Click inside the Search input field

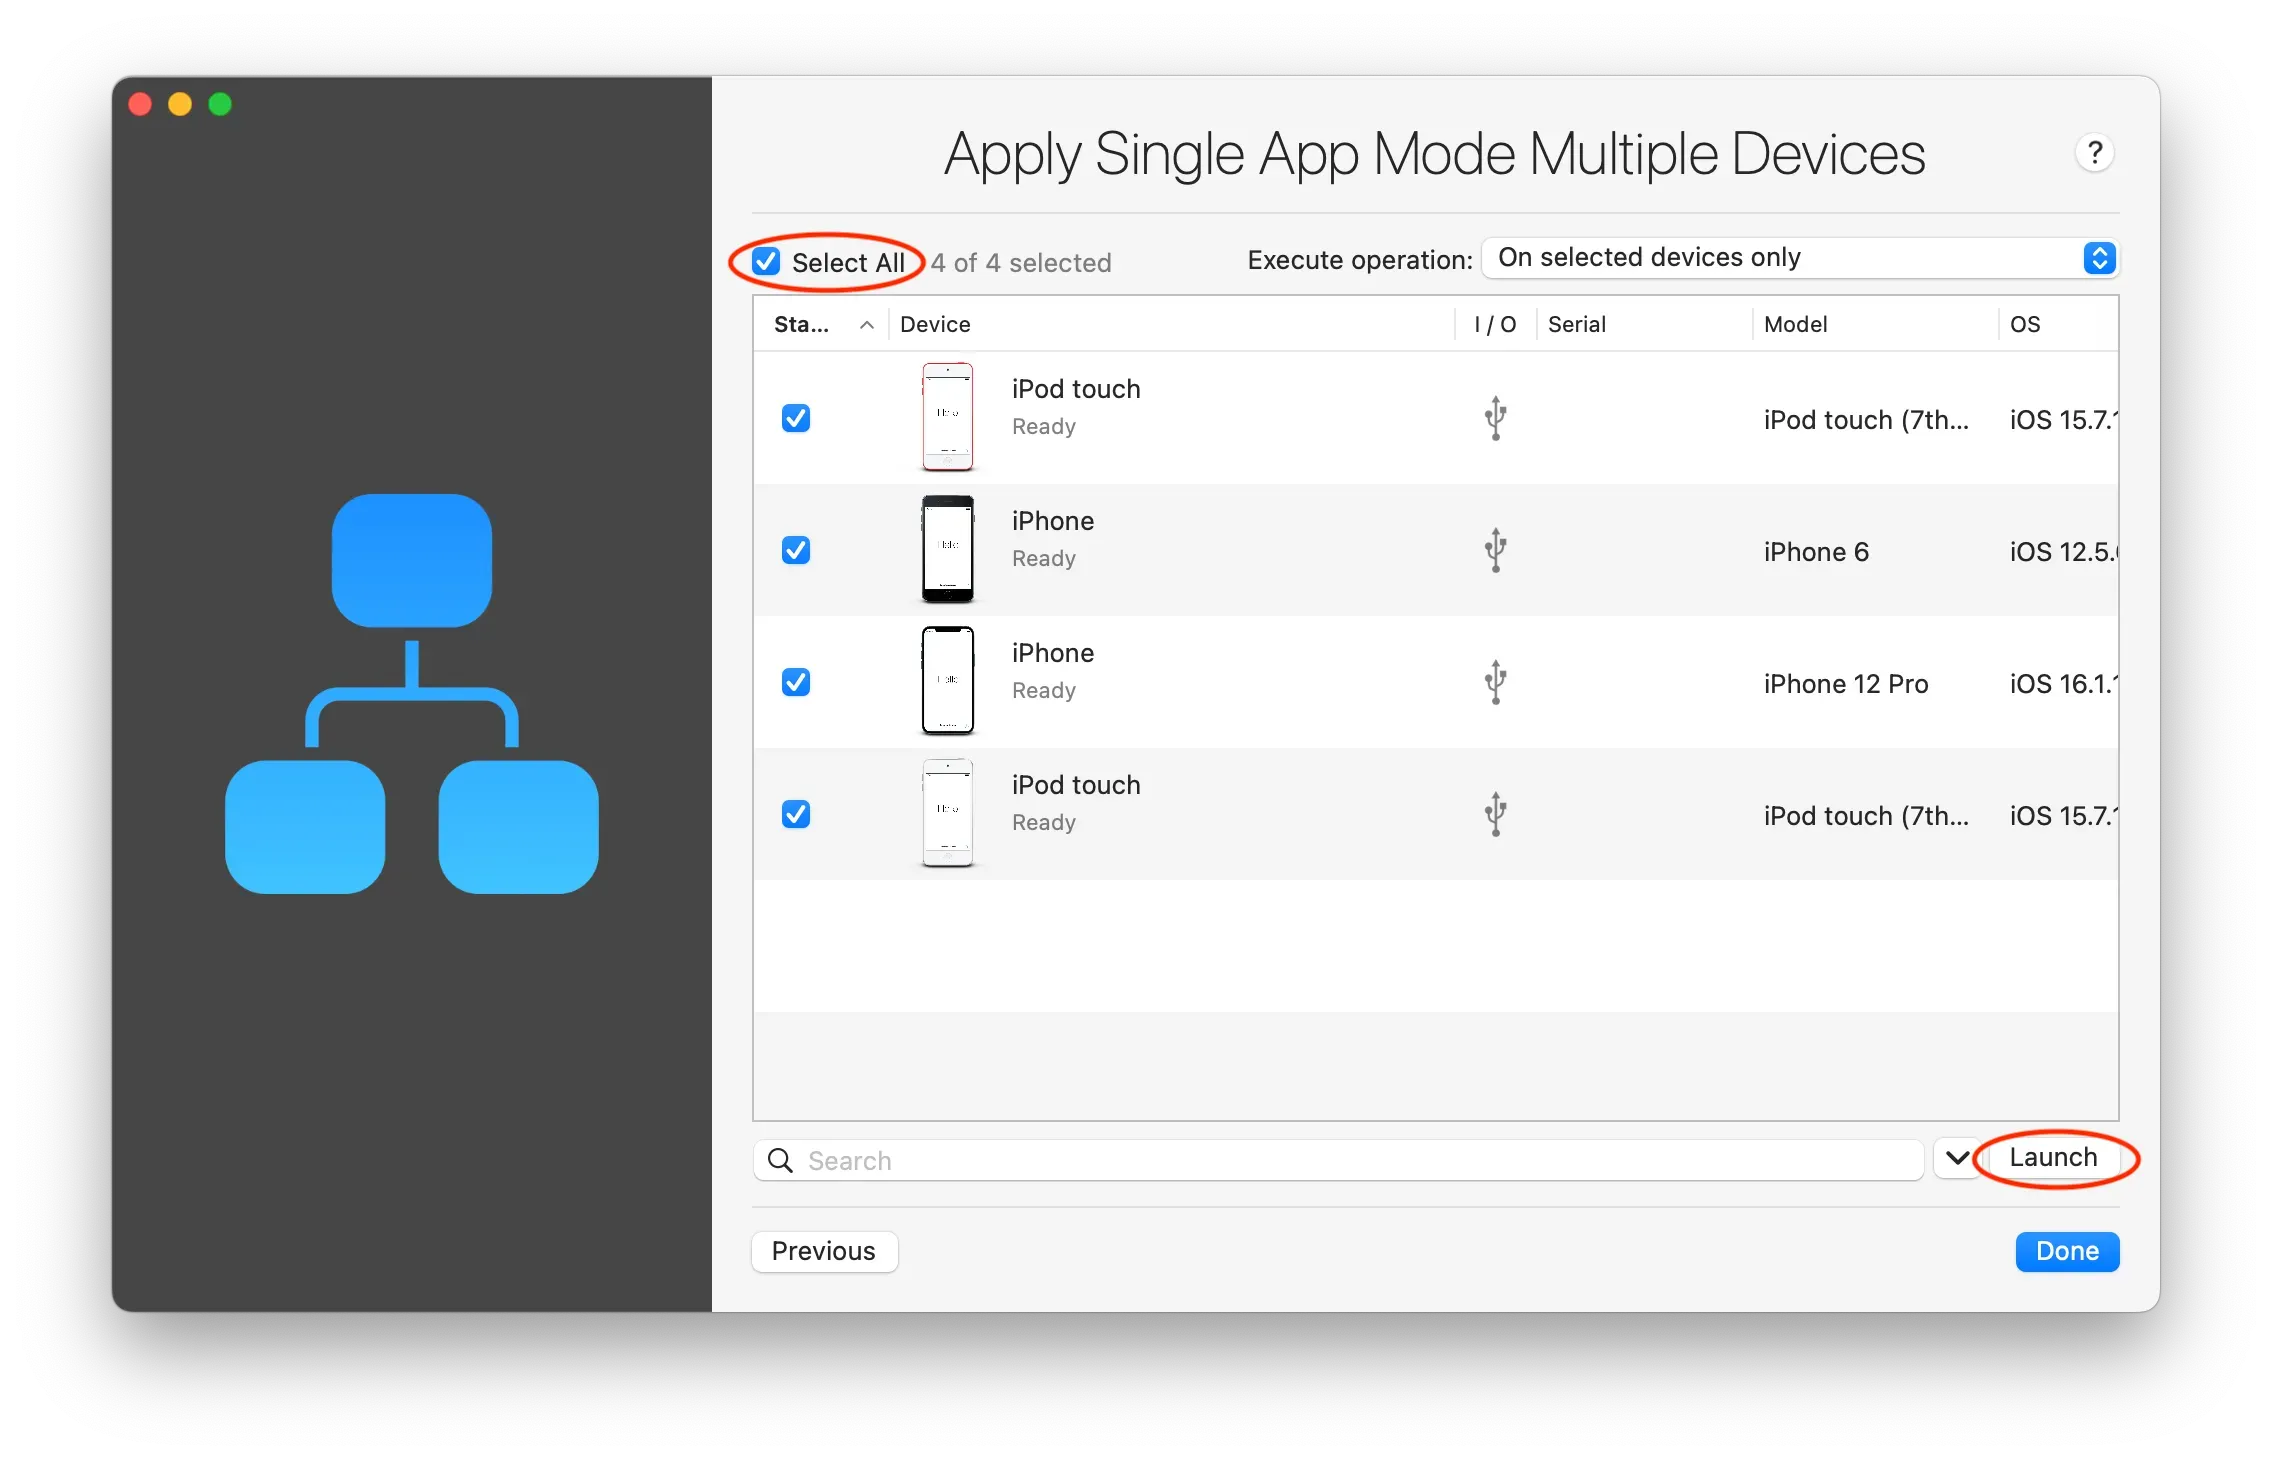pos(1200,1160)
